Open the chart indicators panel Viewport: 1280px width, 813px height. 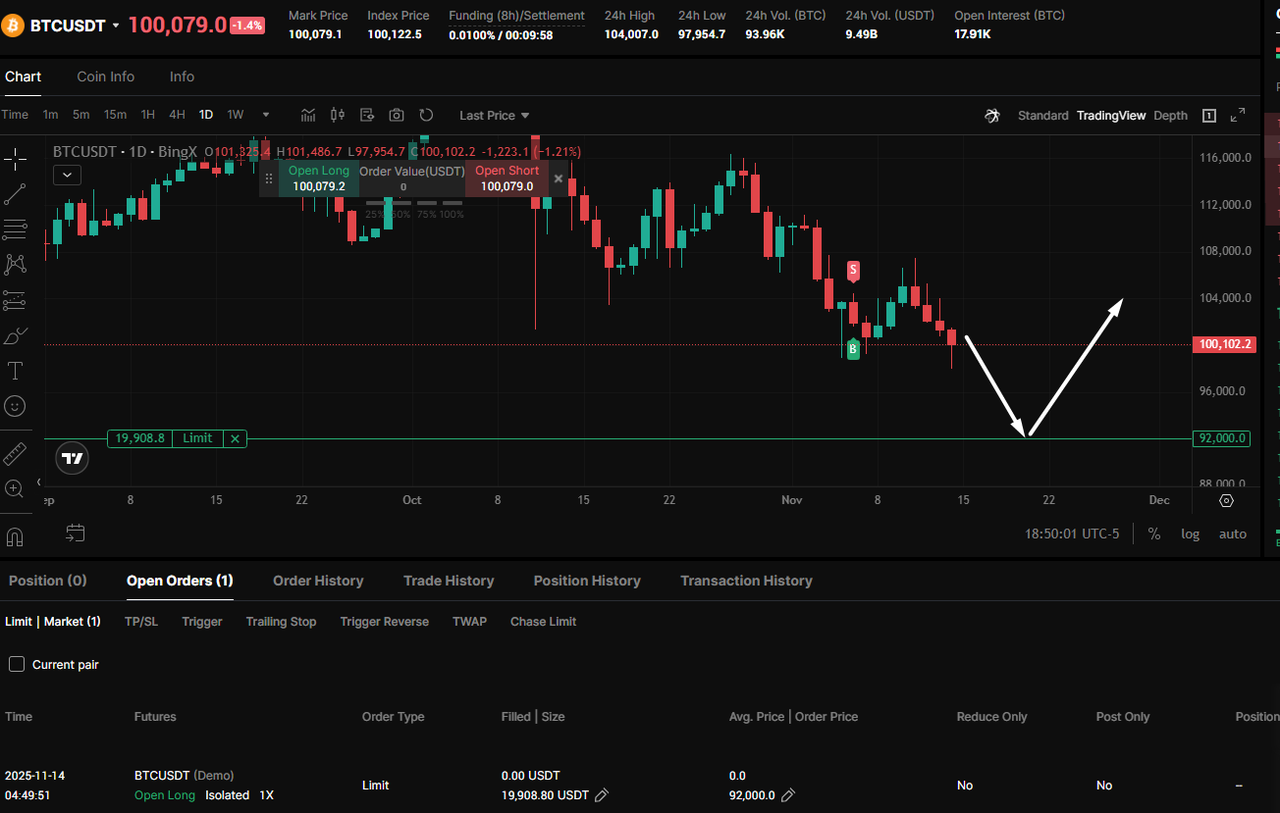click(x=308, y=115)
